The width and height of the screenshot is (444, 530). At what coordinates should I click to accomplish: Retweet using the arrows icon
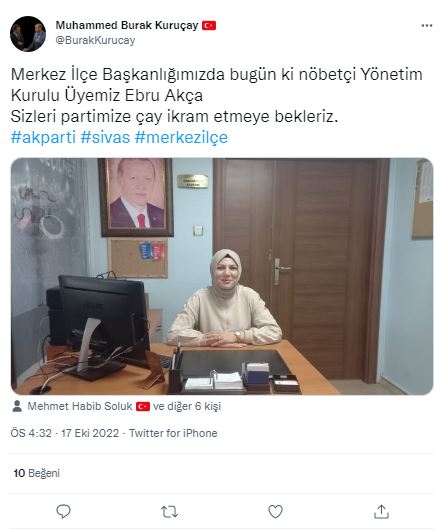pos(169,512)
